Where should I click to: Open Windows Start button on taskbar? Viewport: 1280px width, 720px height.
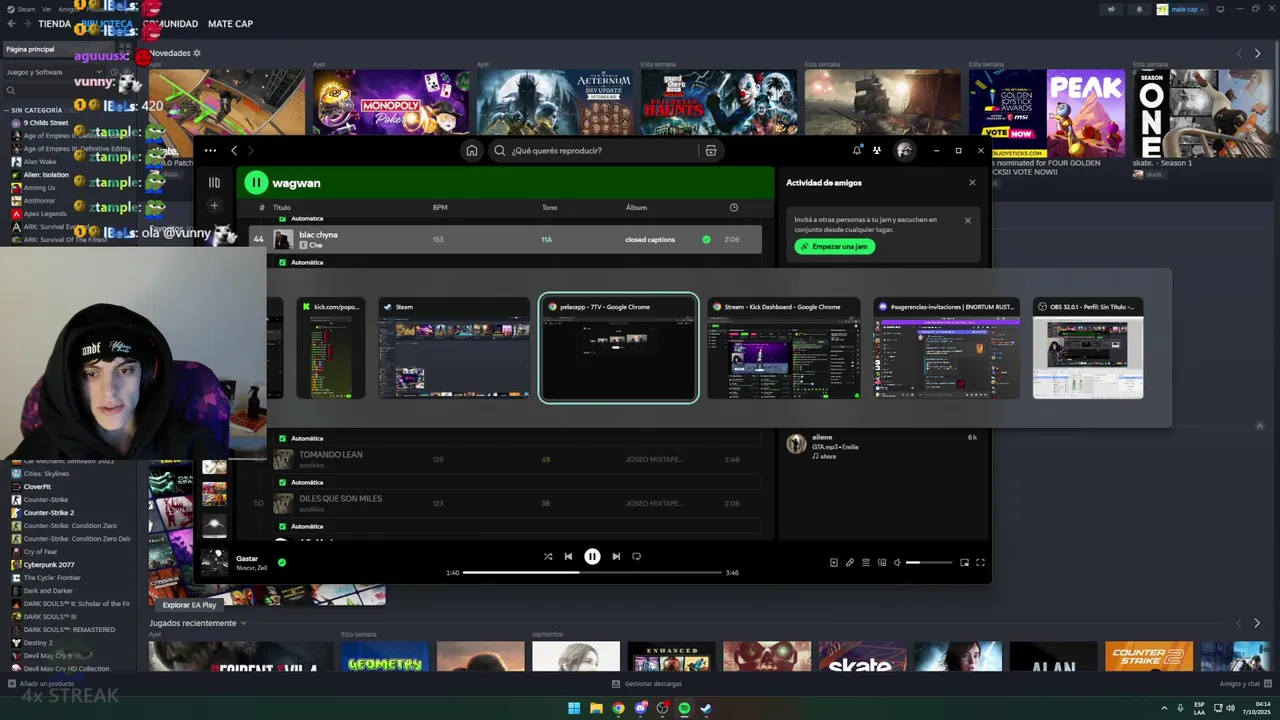(x=574, y=709)
